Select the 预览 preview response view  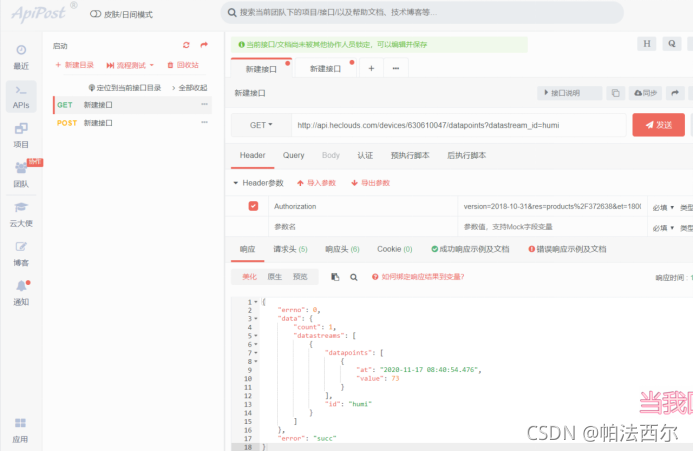pyautogui.click(x=300, y=277)
